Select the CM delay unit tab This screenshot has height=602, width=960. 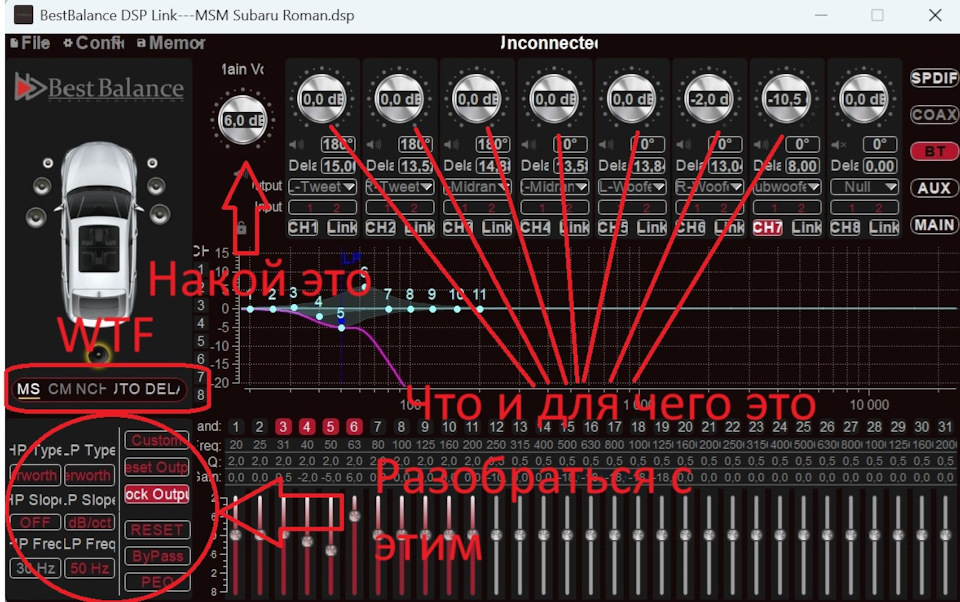point(59,389)
